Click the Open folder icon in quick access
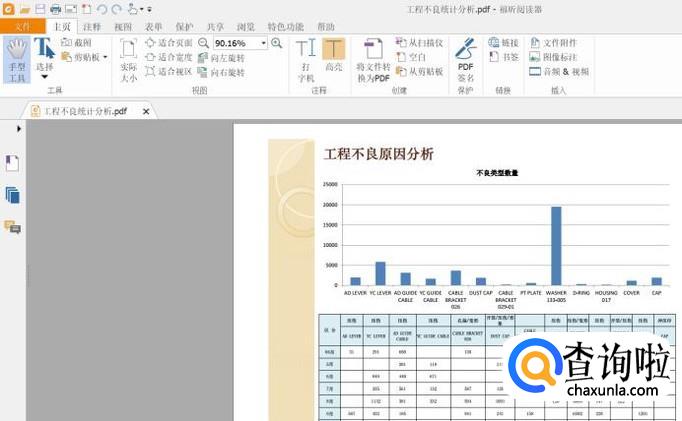This screenshot has width=682, height=421. point(25,9)
